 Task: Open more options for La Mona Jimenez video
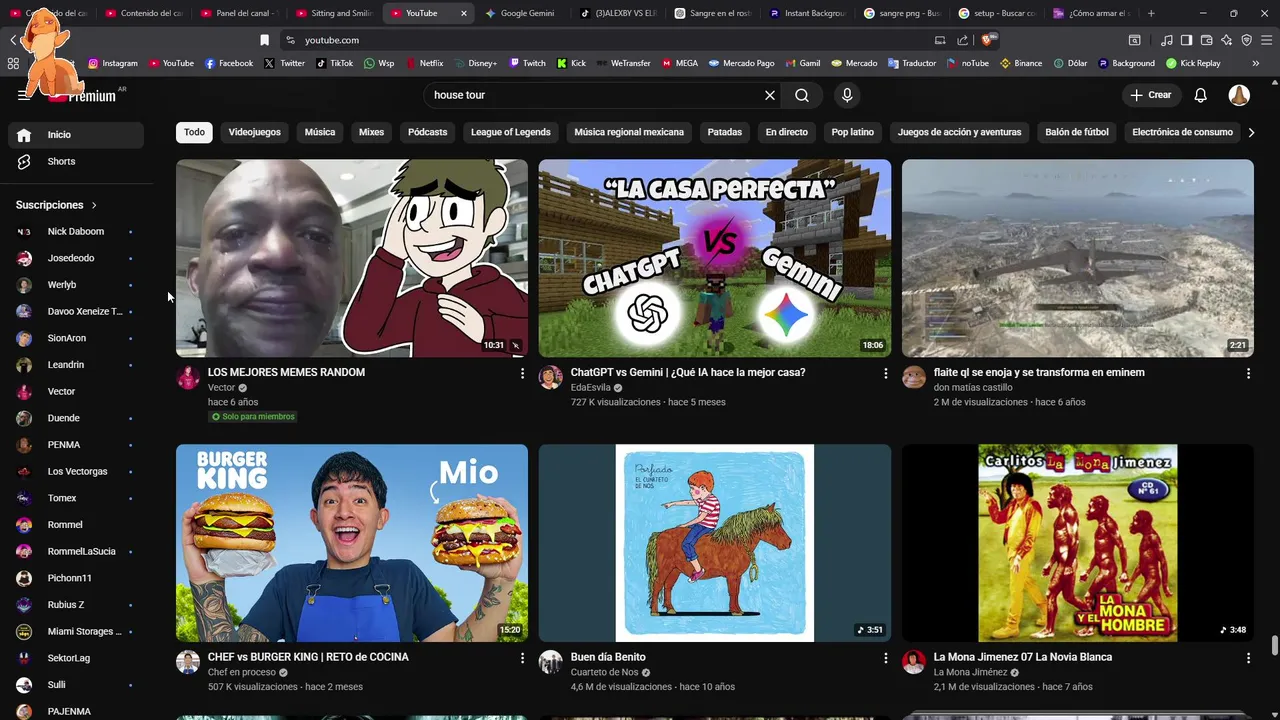pyautogui.click(x=1248, y=658)
